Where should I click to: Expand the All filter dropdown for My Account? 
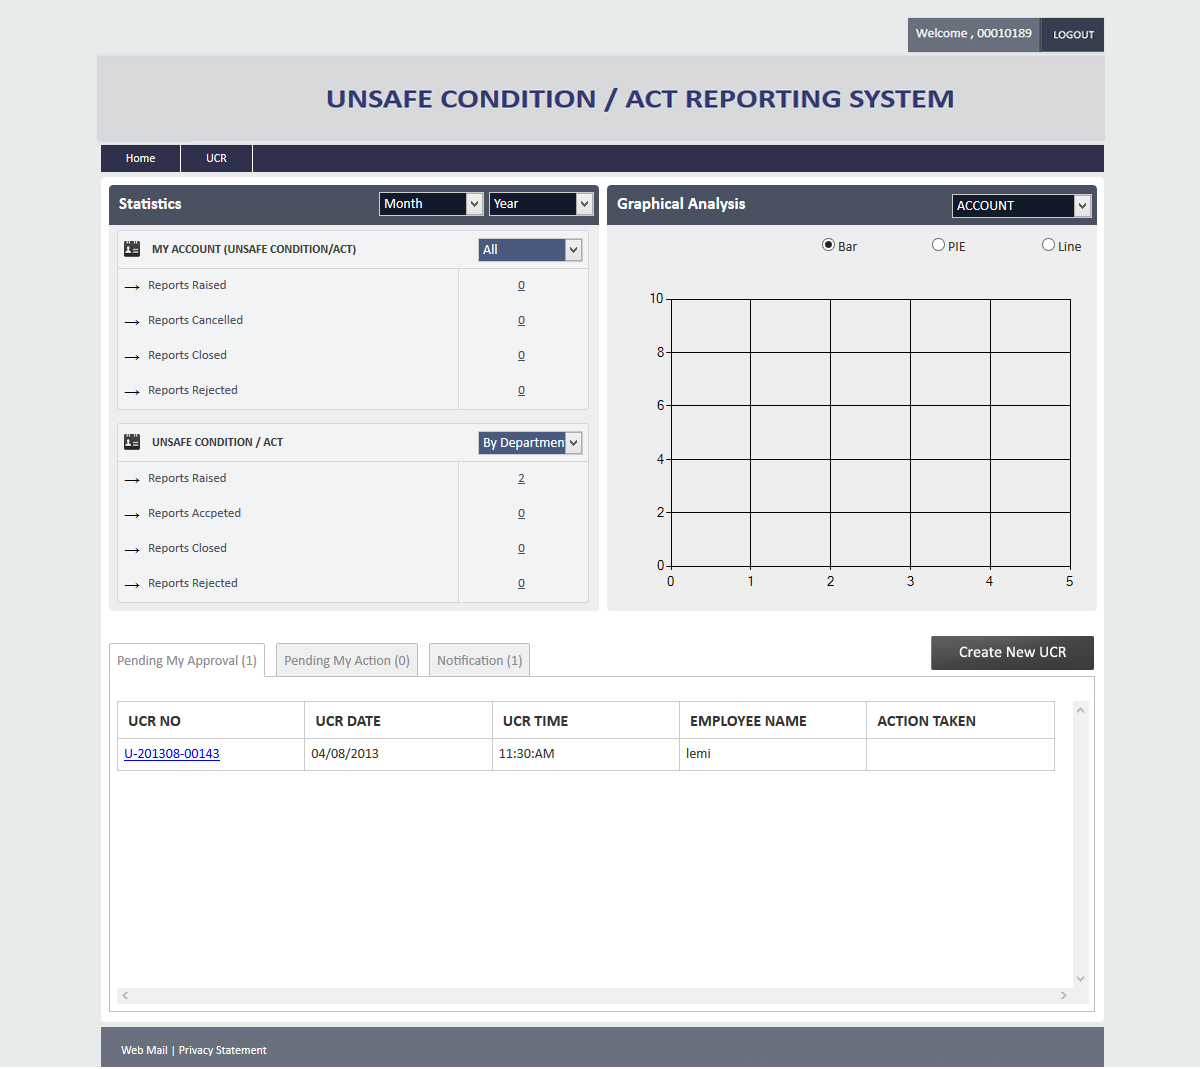pos(530,250)
